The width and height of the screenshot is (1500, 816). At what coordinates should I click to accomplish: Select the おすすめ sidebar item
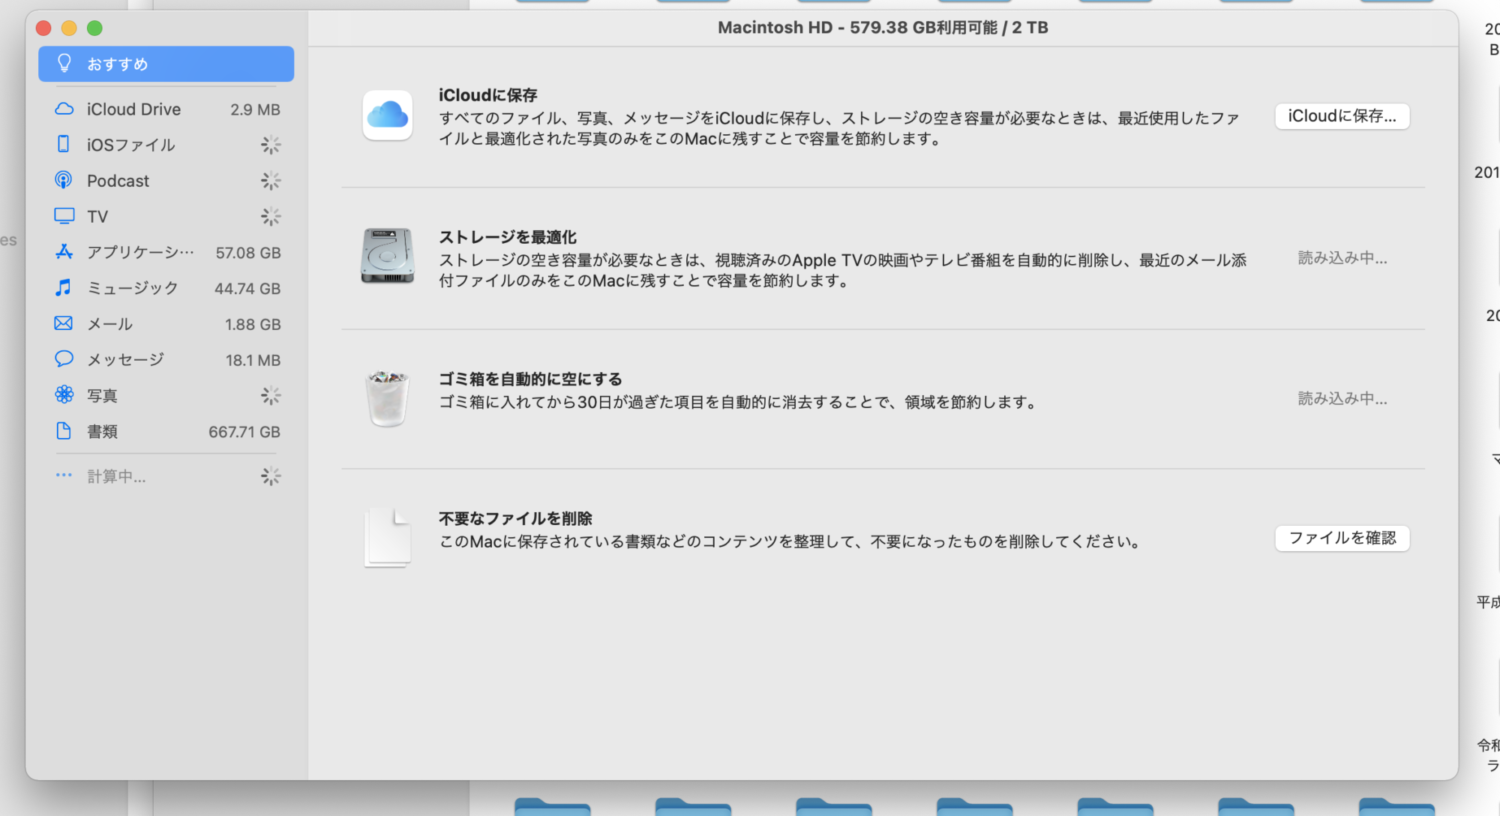click(x=166, y=64)
